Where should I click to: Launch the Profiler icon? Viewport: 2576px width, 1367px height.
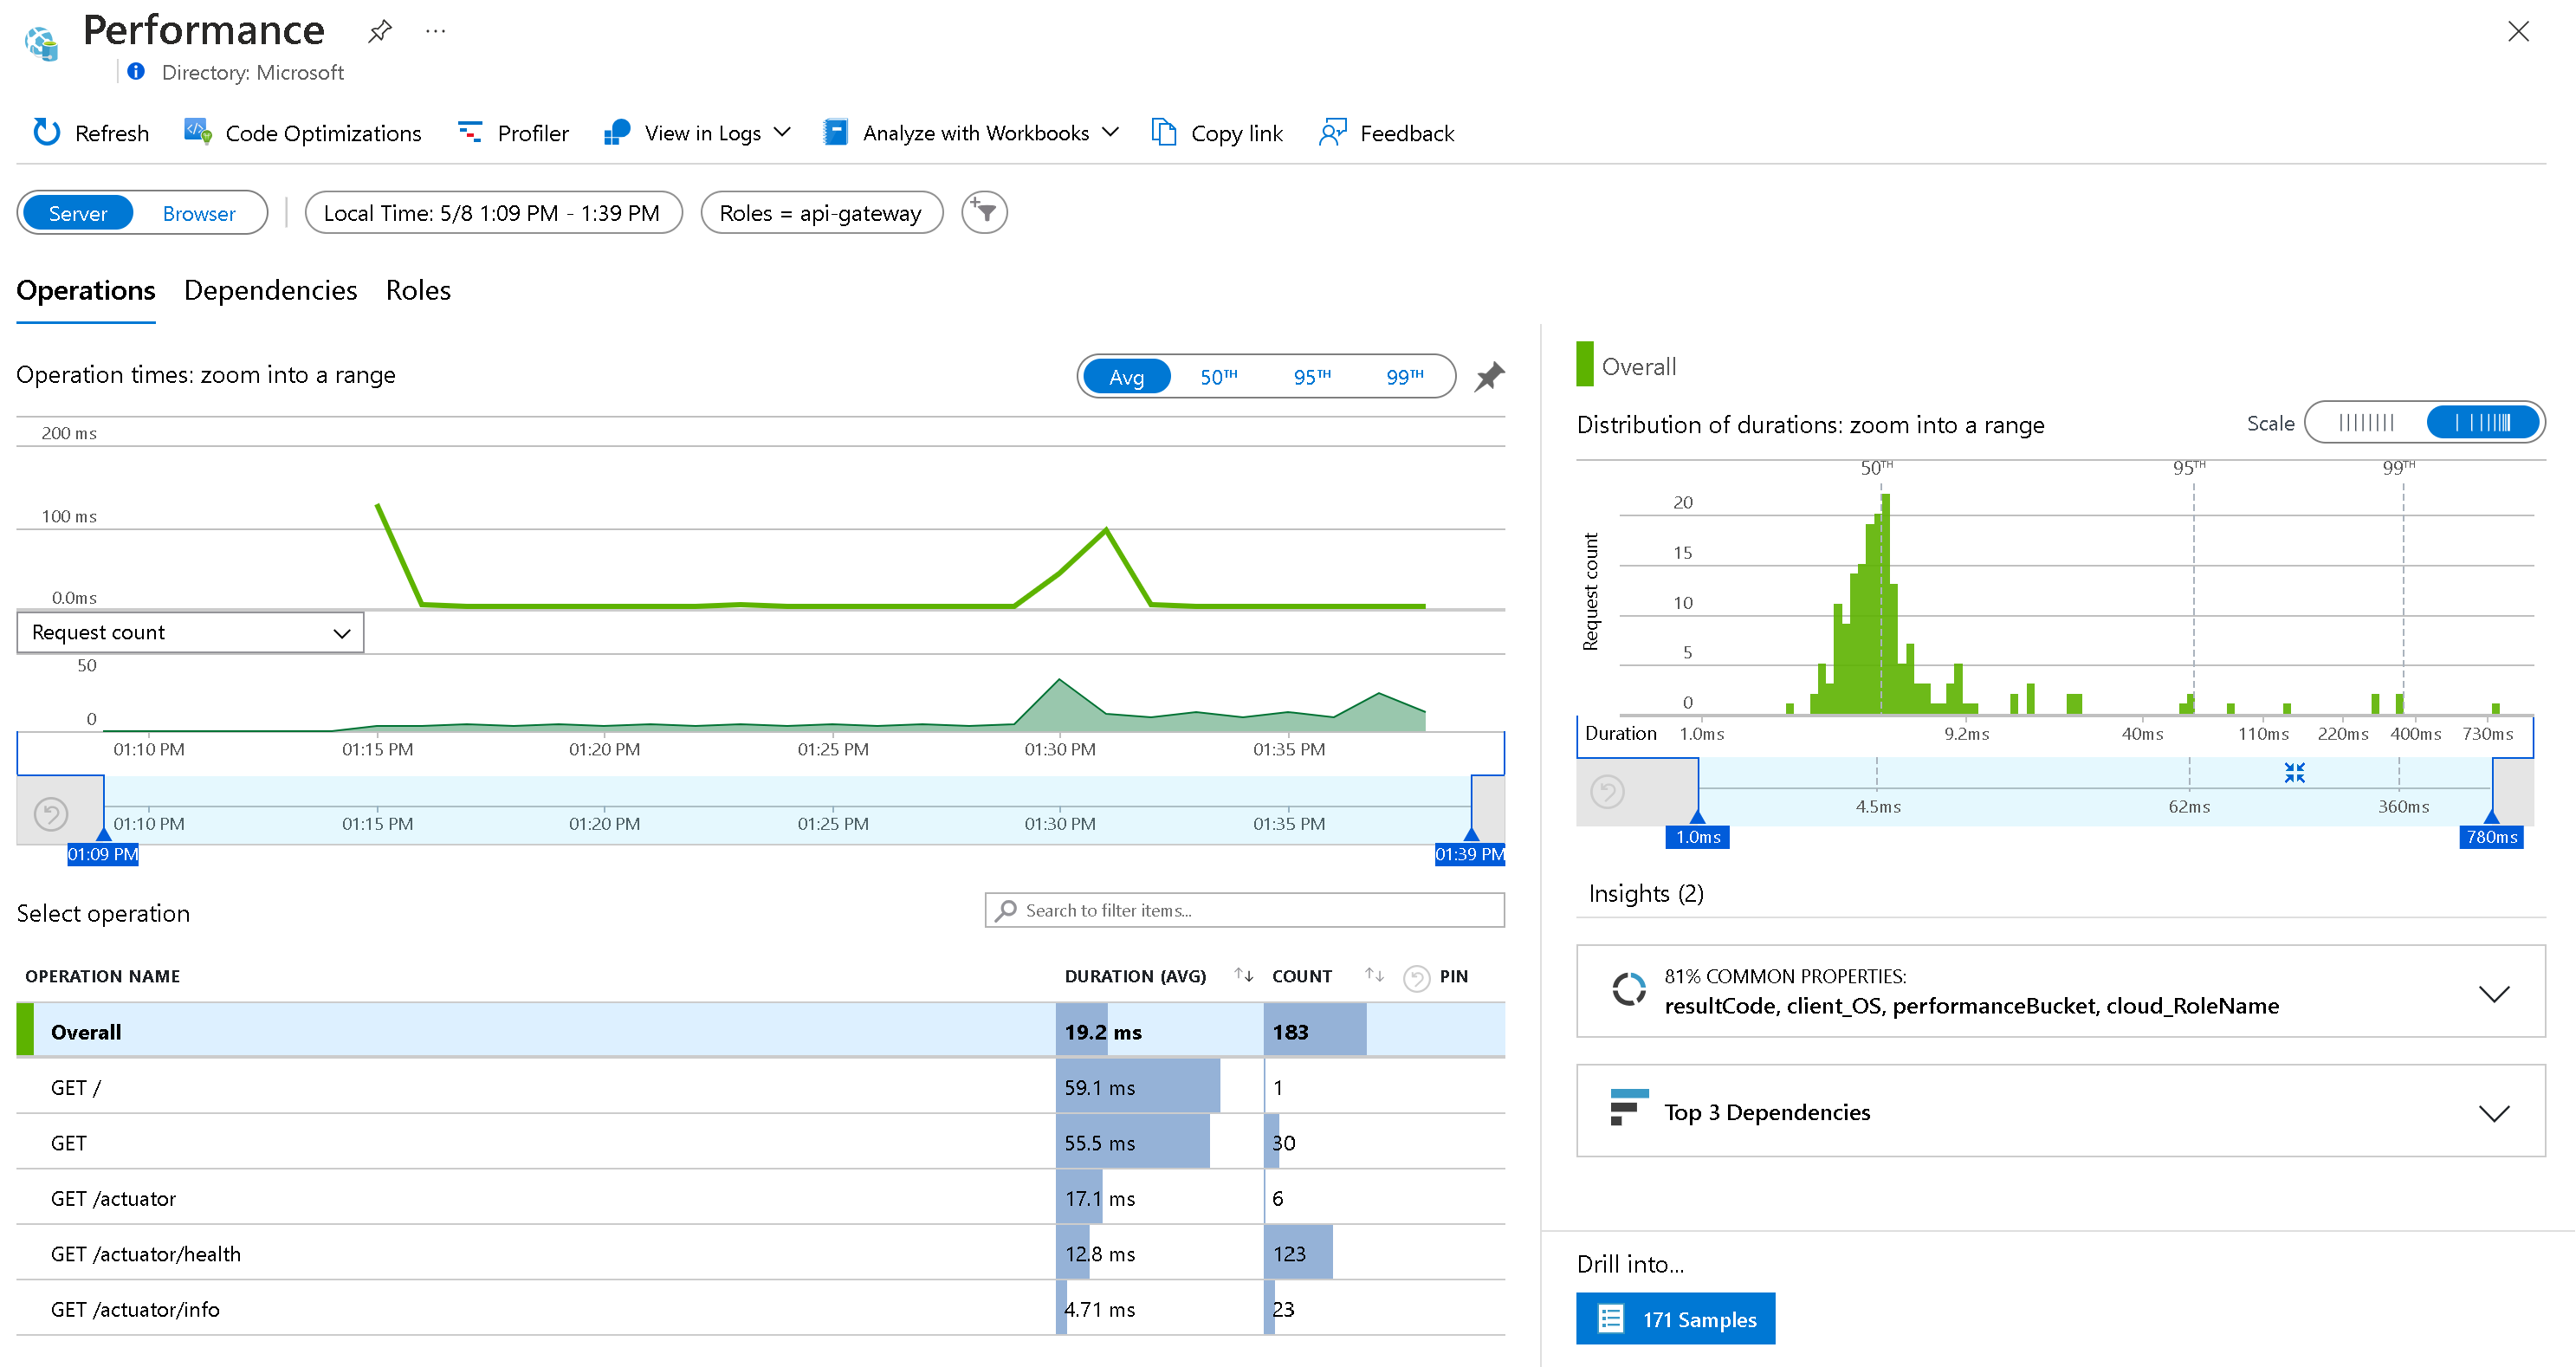pyautogui.click(x=470, y=132)
